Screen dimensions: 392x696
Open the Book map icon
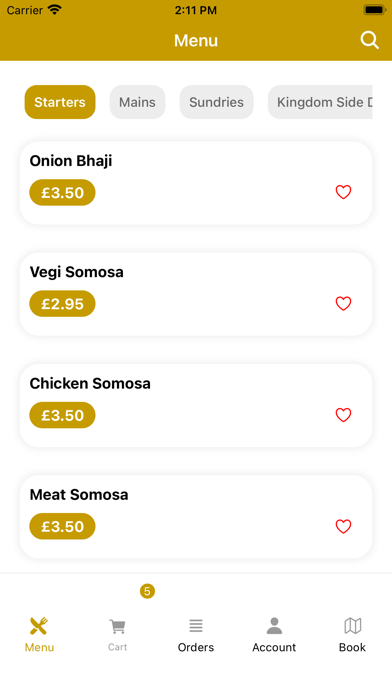352,626
